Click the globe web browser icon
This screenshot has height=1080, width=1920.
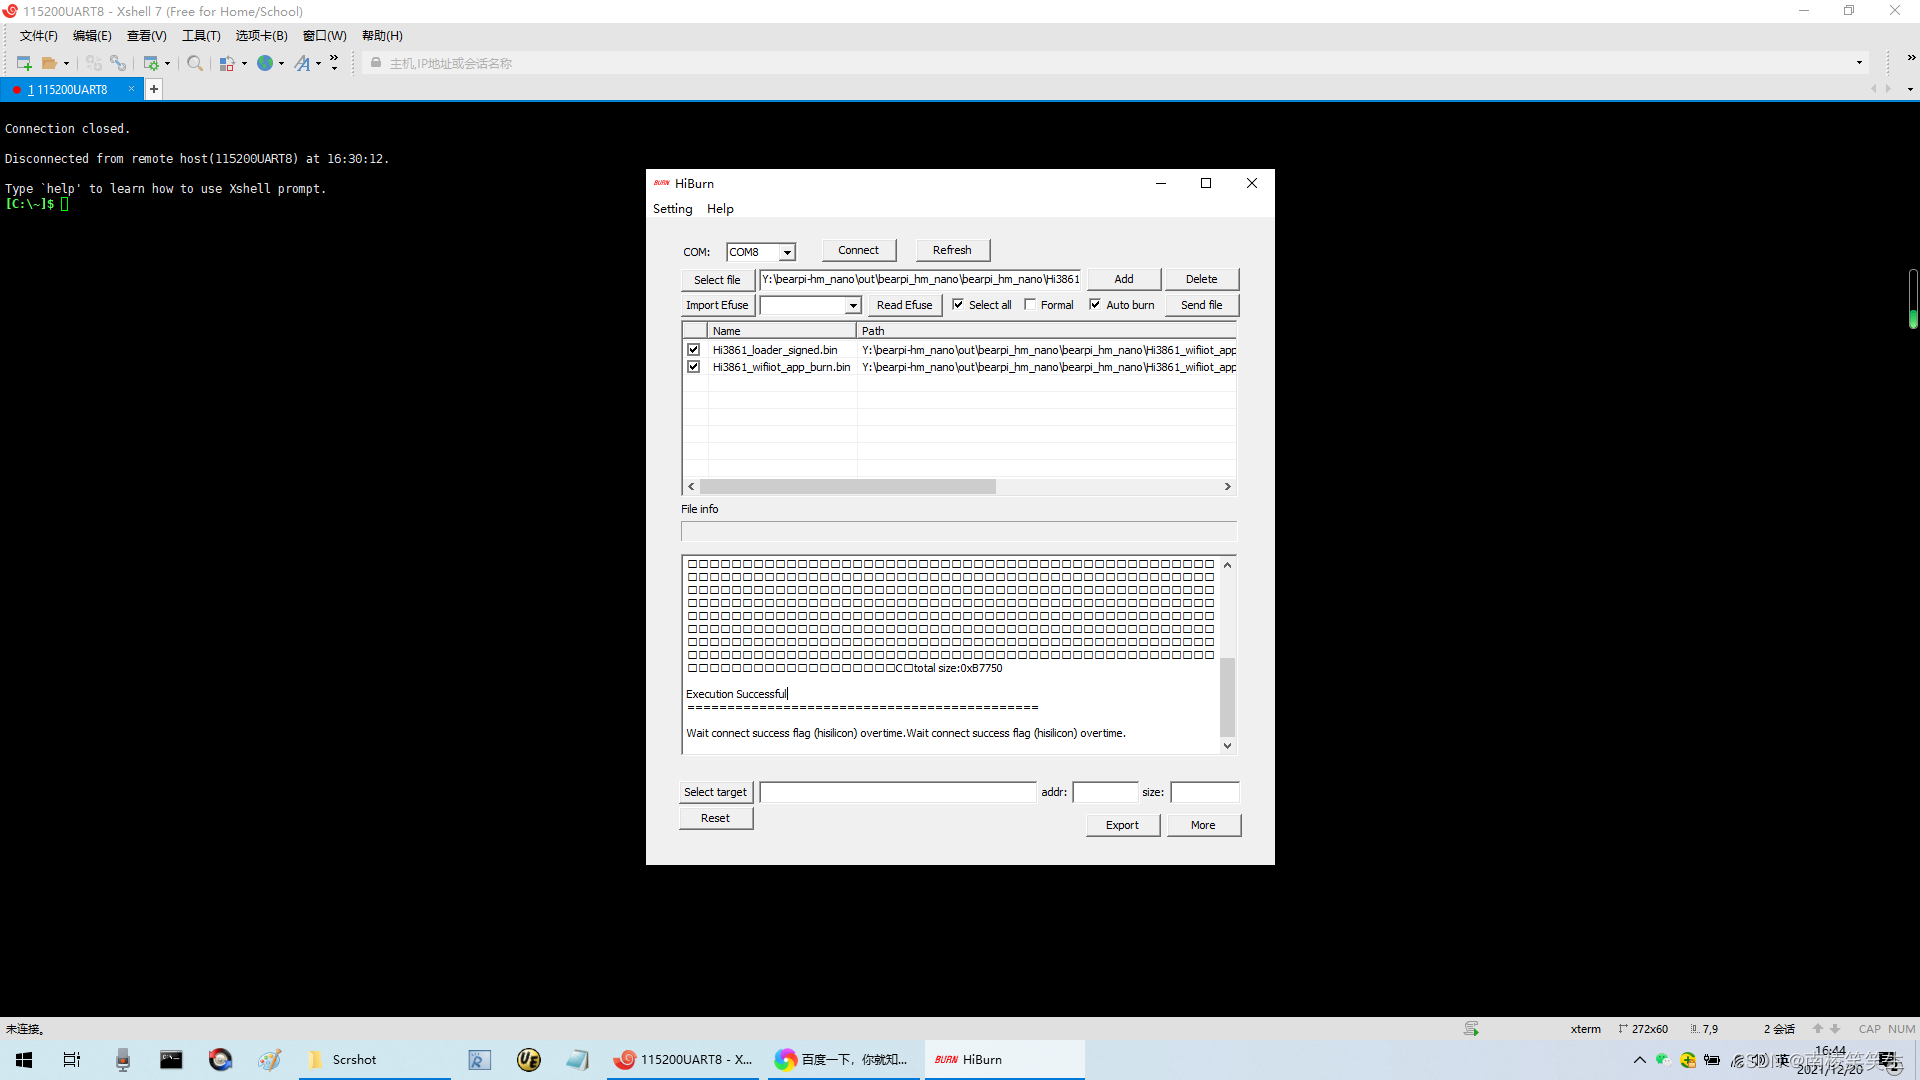265,63
